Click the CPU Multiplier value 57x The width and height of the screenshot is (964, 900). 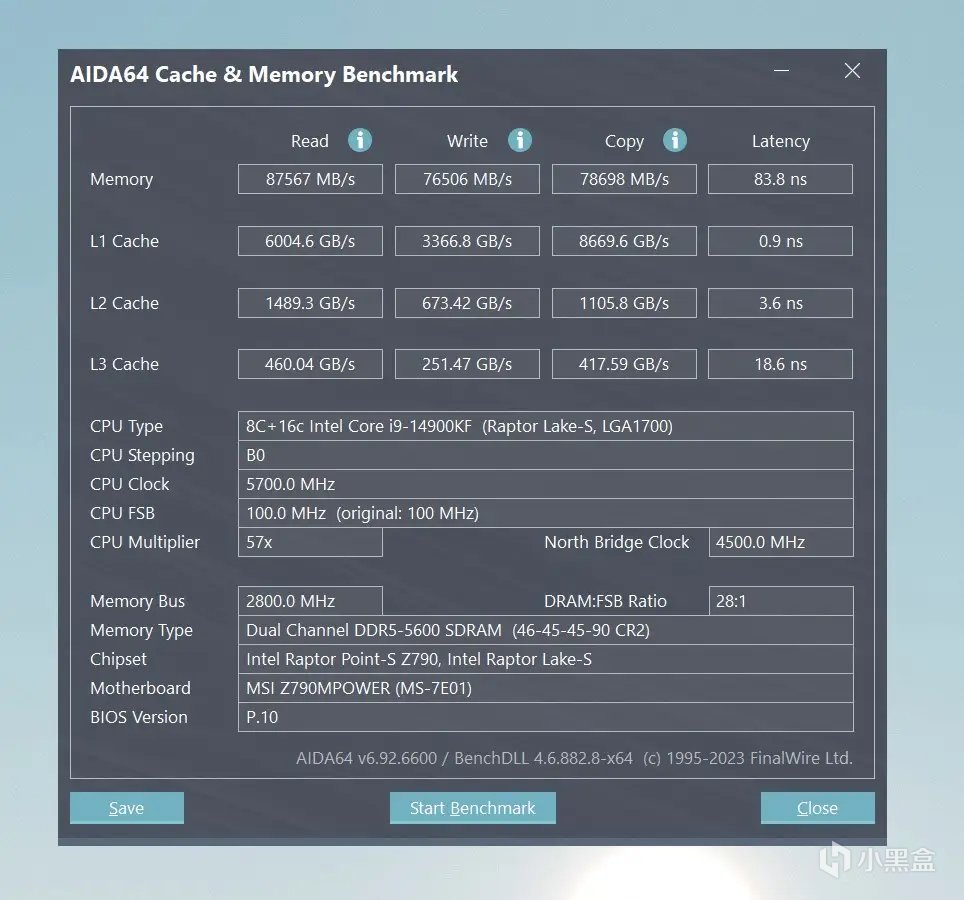pyautogui.click(x=310, y=542)
